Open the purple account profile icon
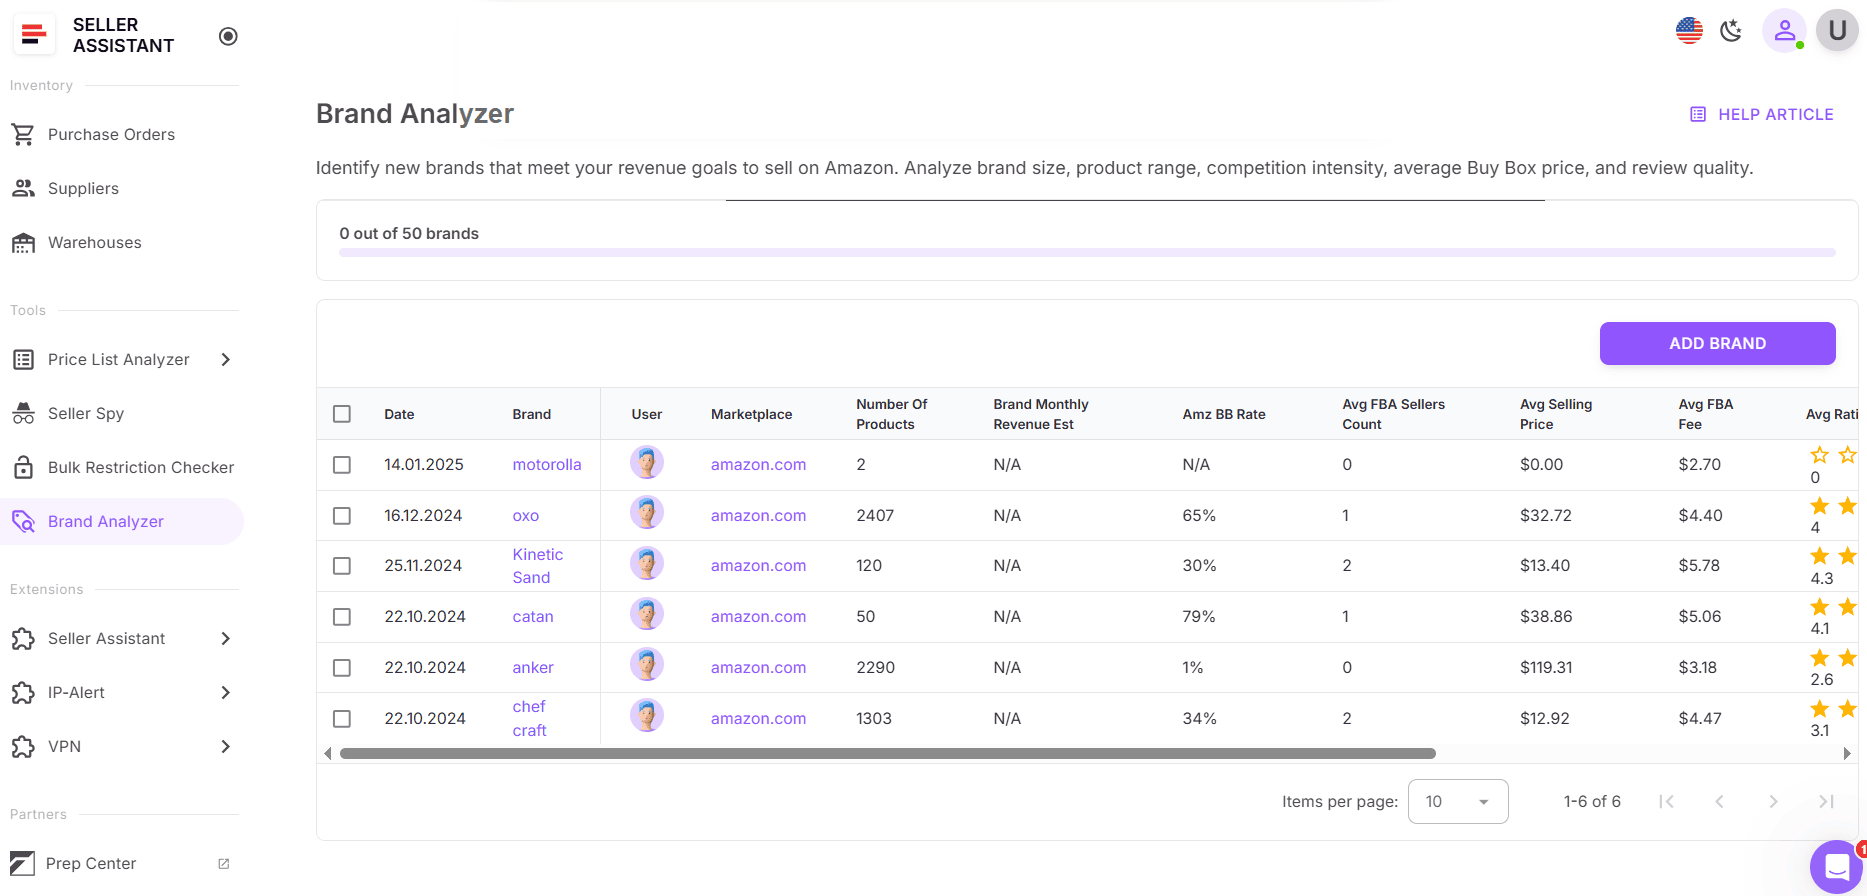The image size is (1867, 896). click(1784, 31)
